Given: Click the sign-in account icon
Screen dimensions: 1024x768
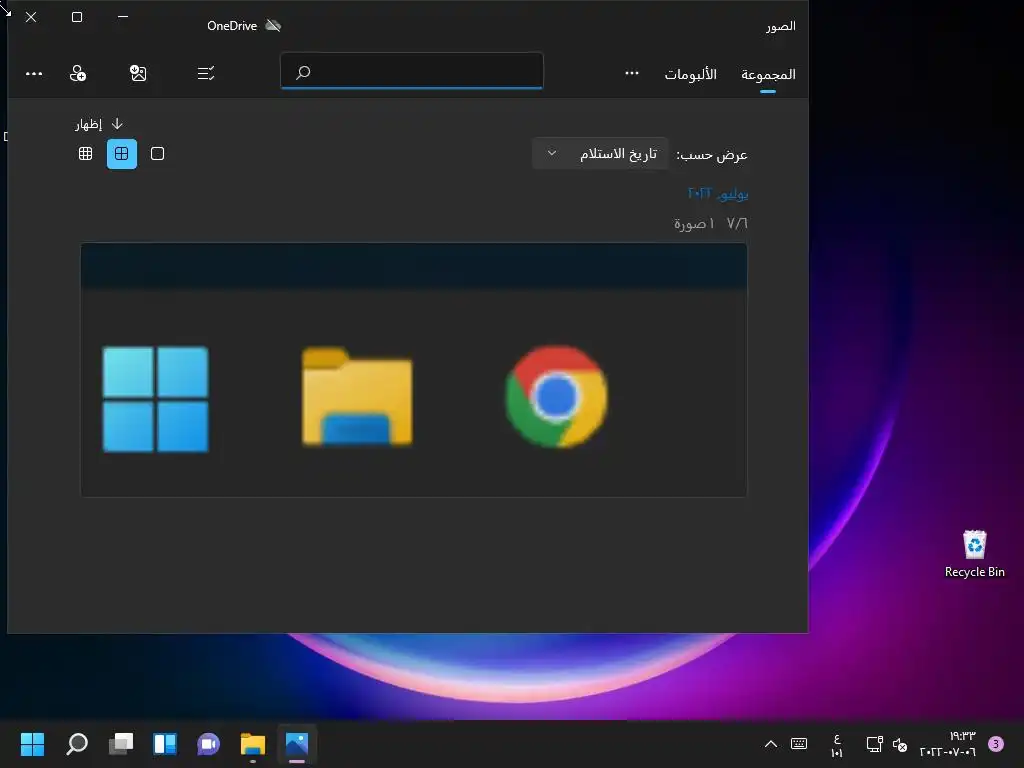Looking at the screenshot, I should 78,73.
